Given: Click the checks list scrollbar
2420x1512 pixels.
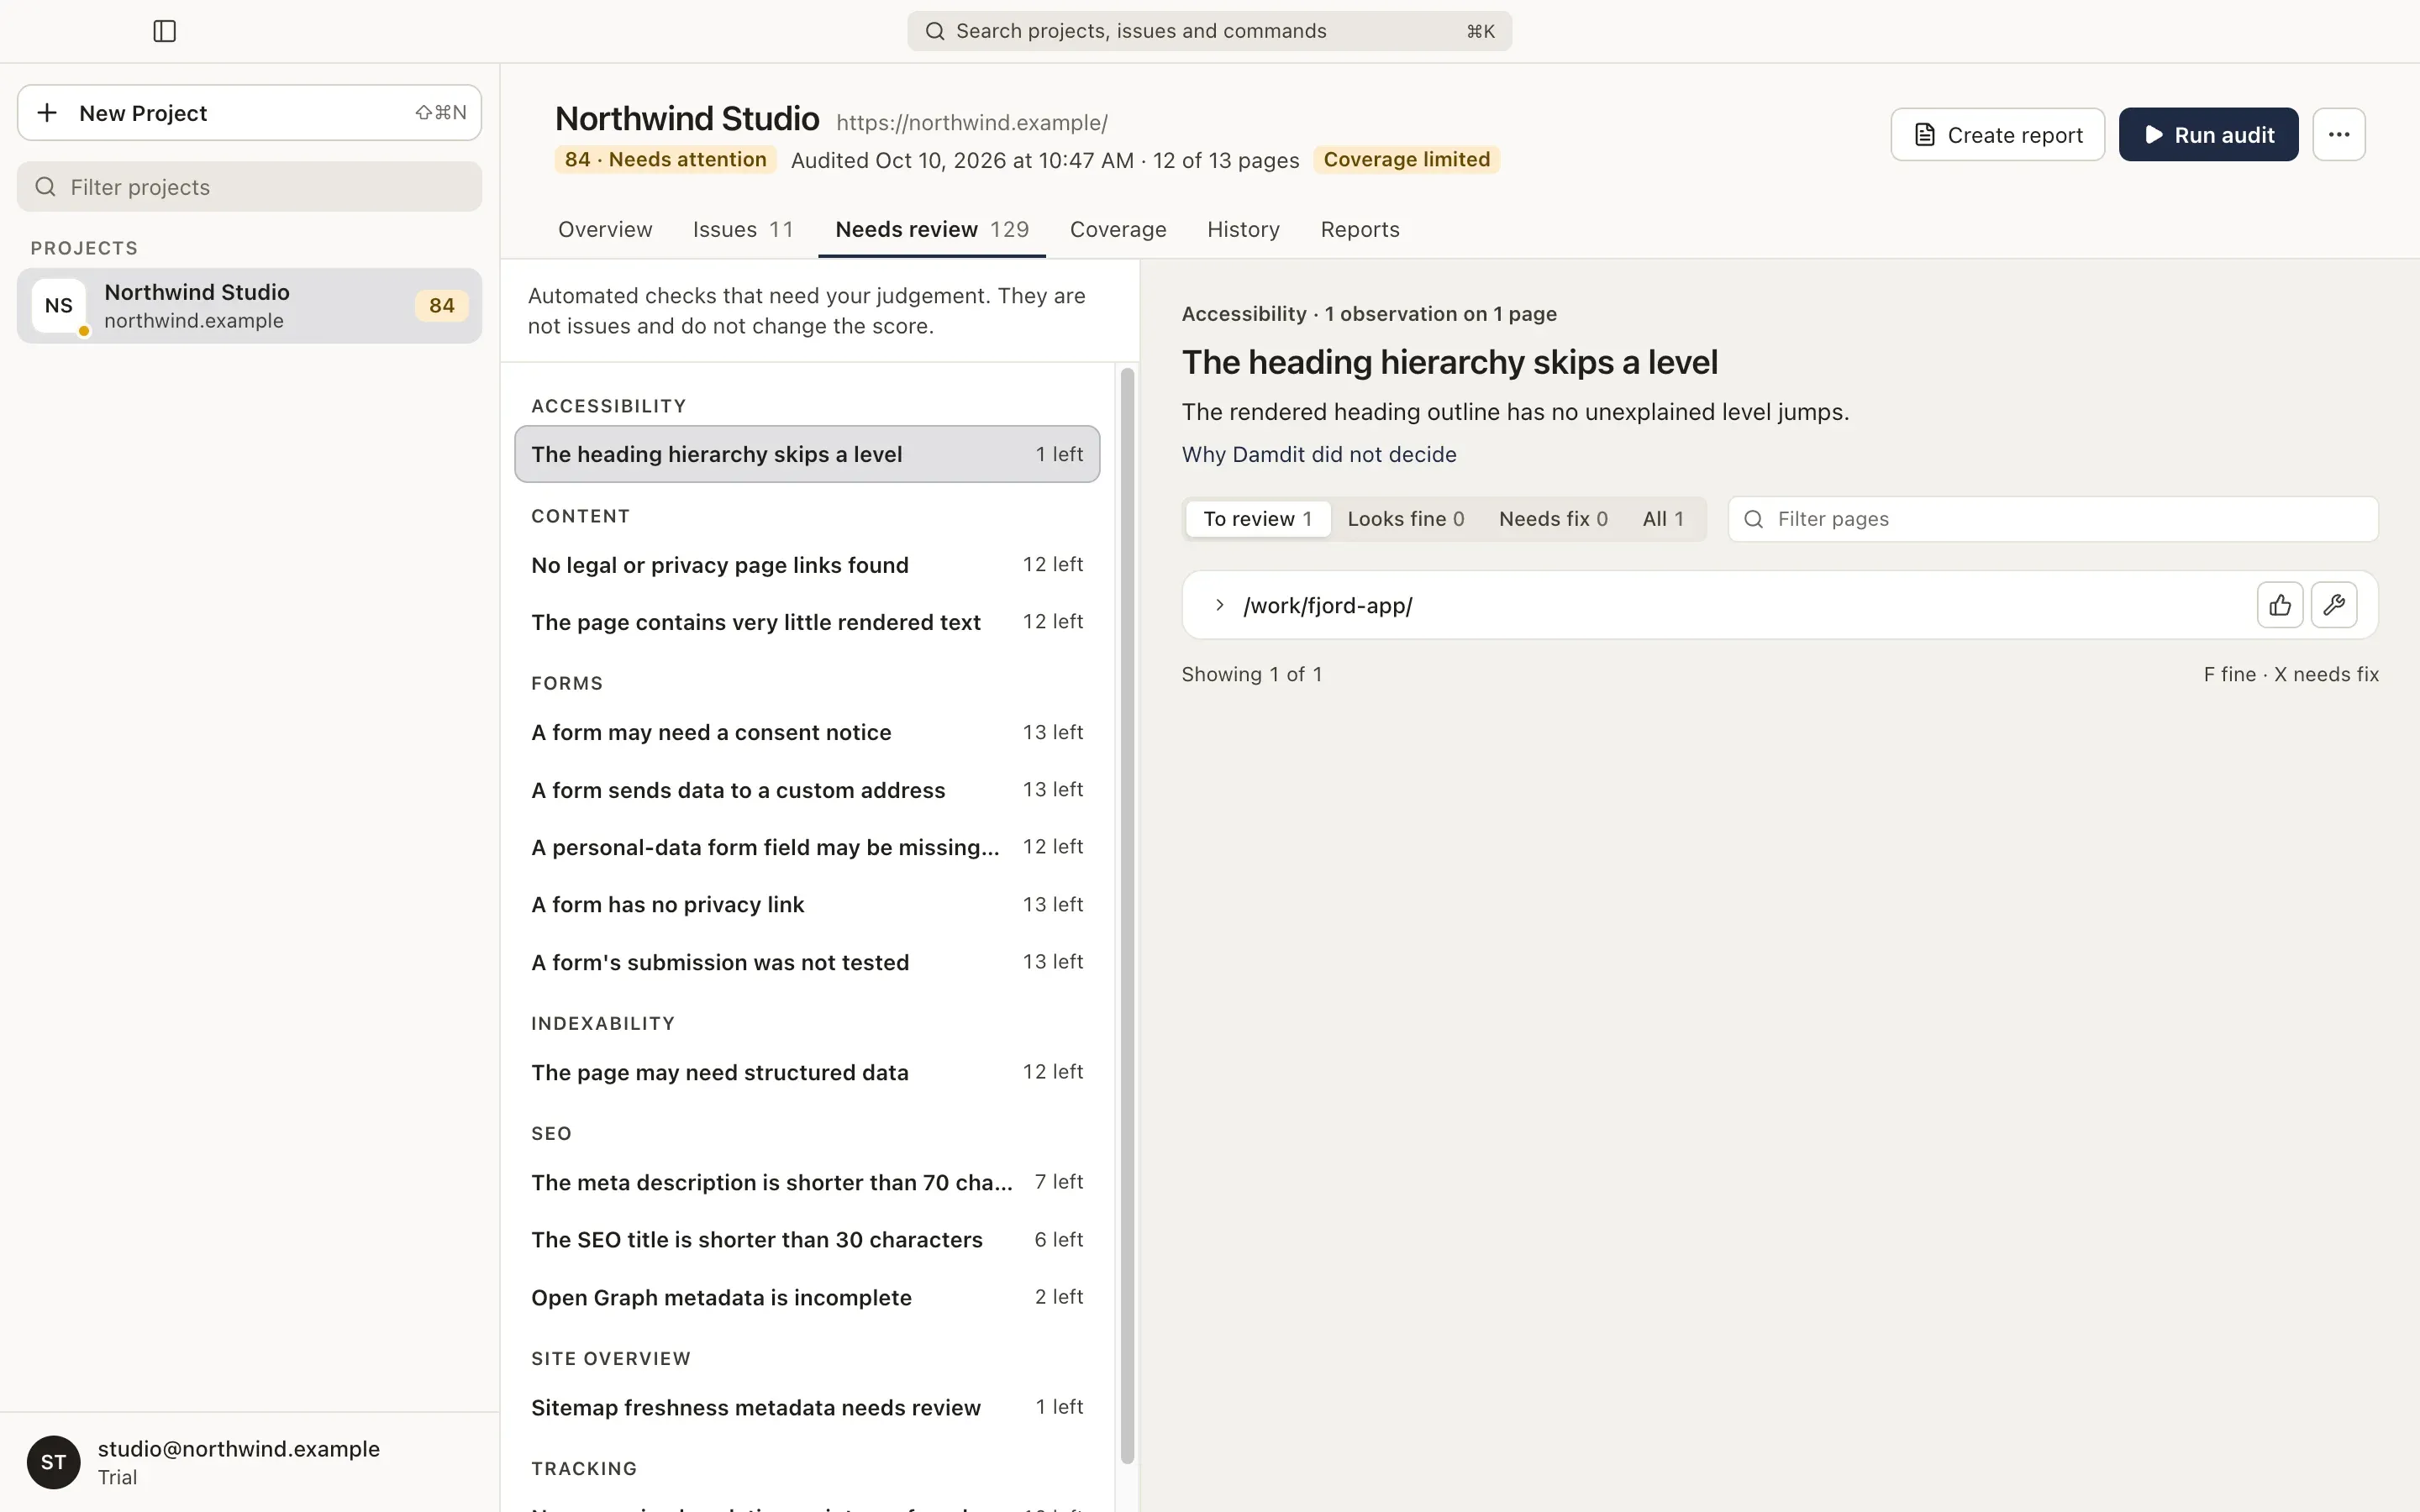Looking at the screenshot, I should point(1127,915).
